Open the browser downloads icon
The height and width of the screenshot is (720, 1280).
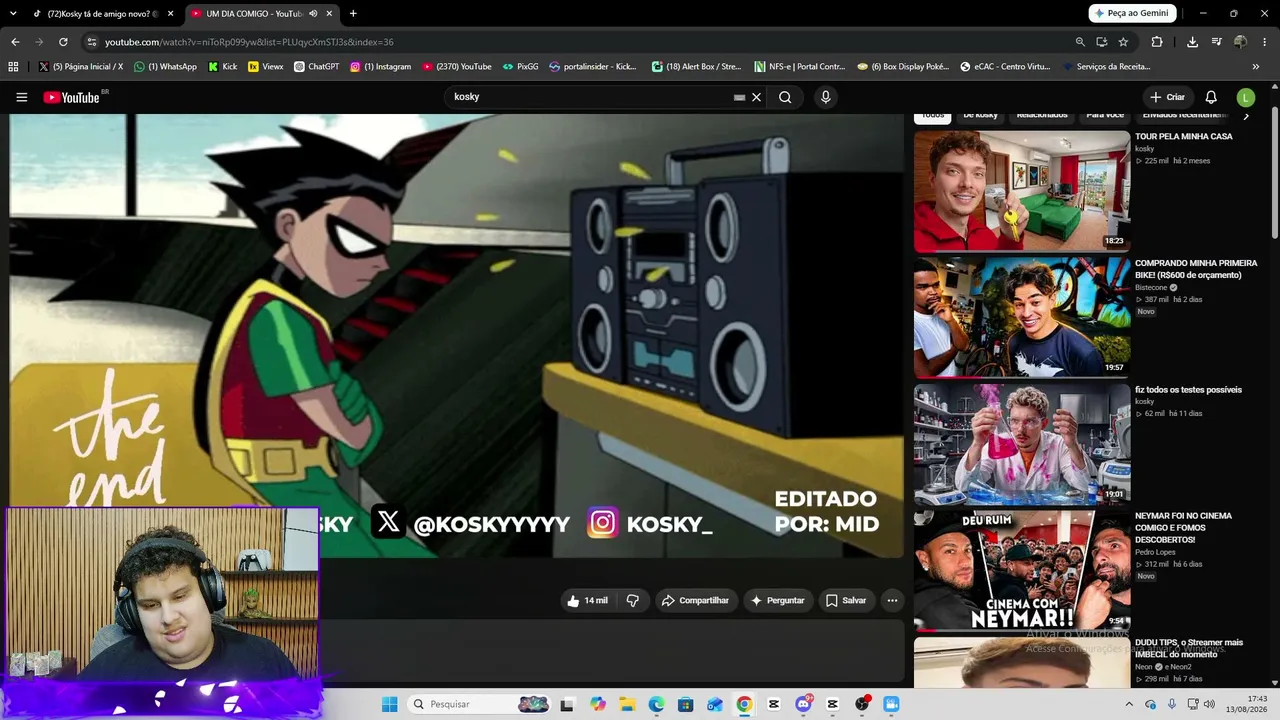click(x=1192, y=42)
